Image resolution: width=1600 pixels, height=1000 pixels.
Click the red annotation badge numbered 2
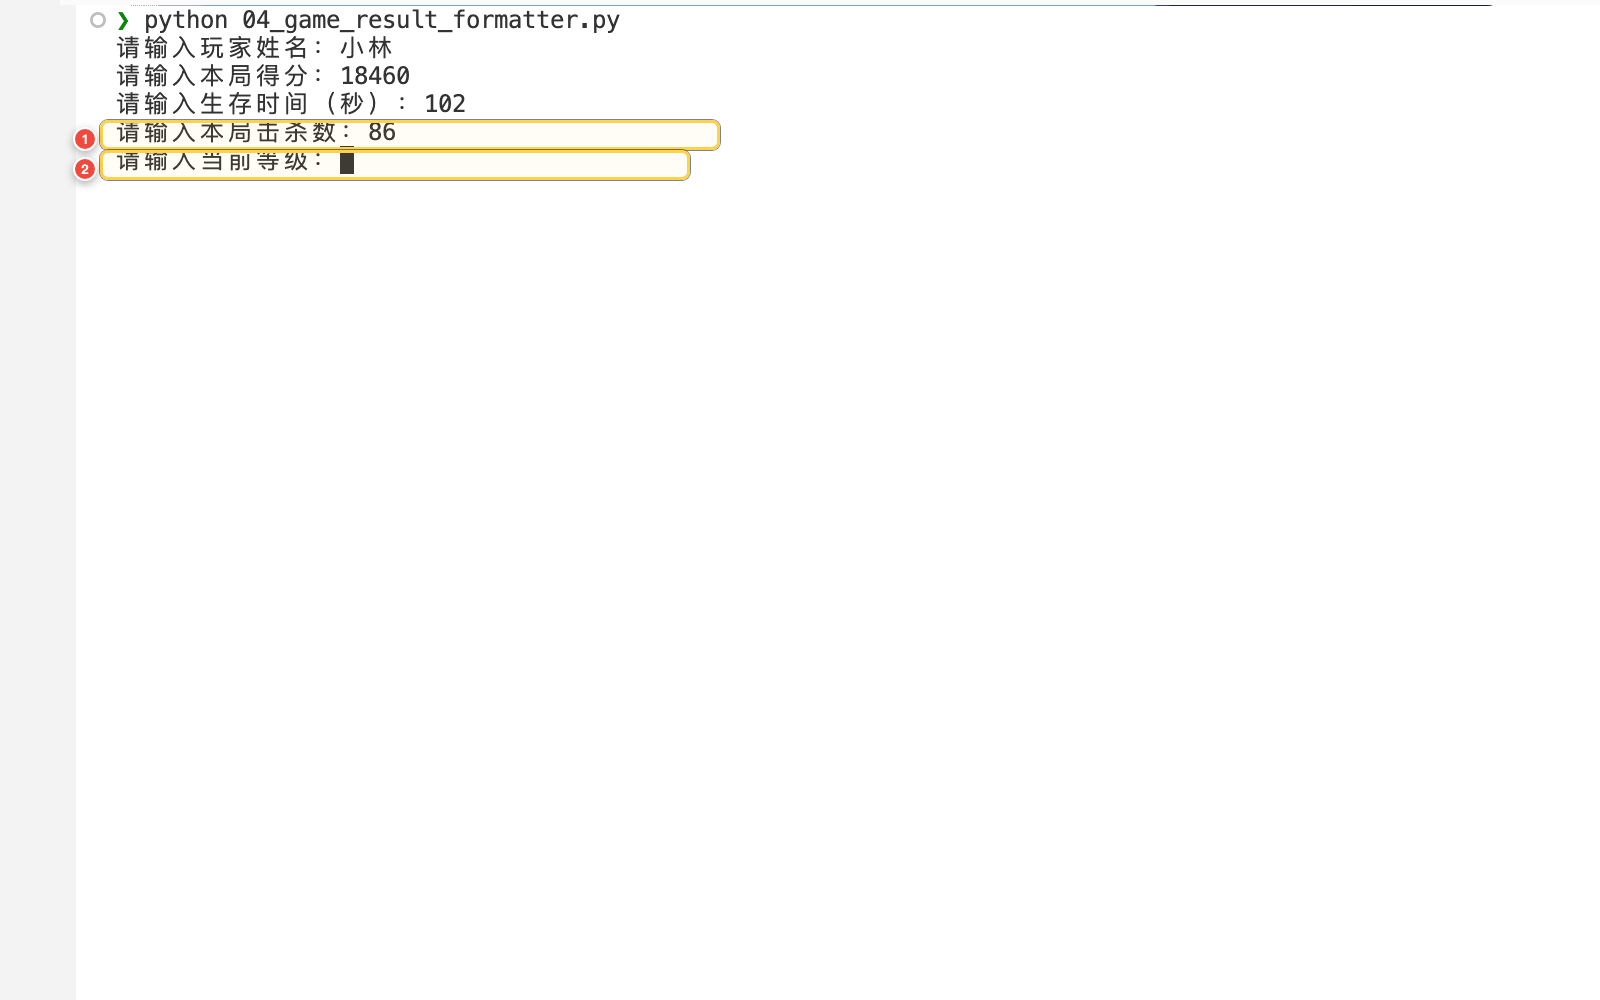[x=85, y=169]
